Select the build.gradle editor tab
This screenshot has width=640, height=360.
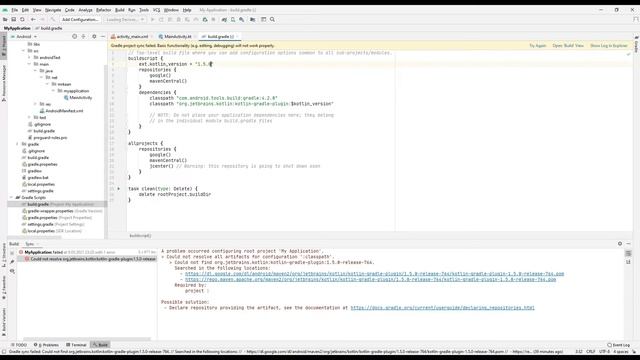[220, 36]
